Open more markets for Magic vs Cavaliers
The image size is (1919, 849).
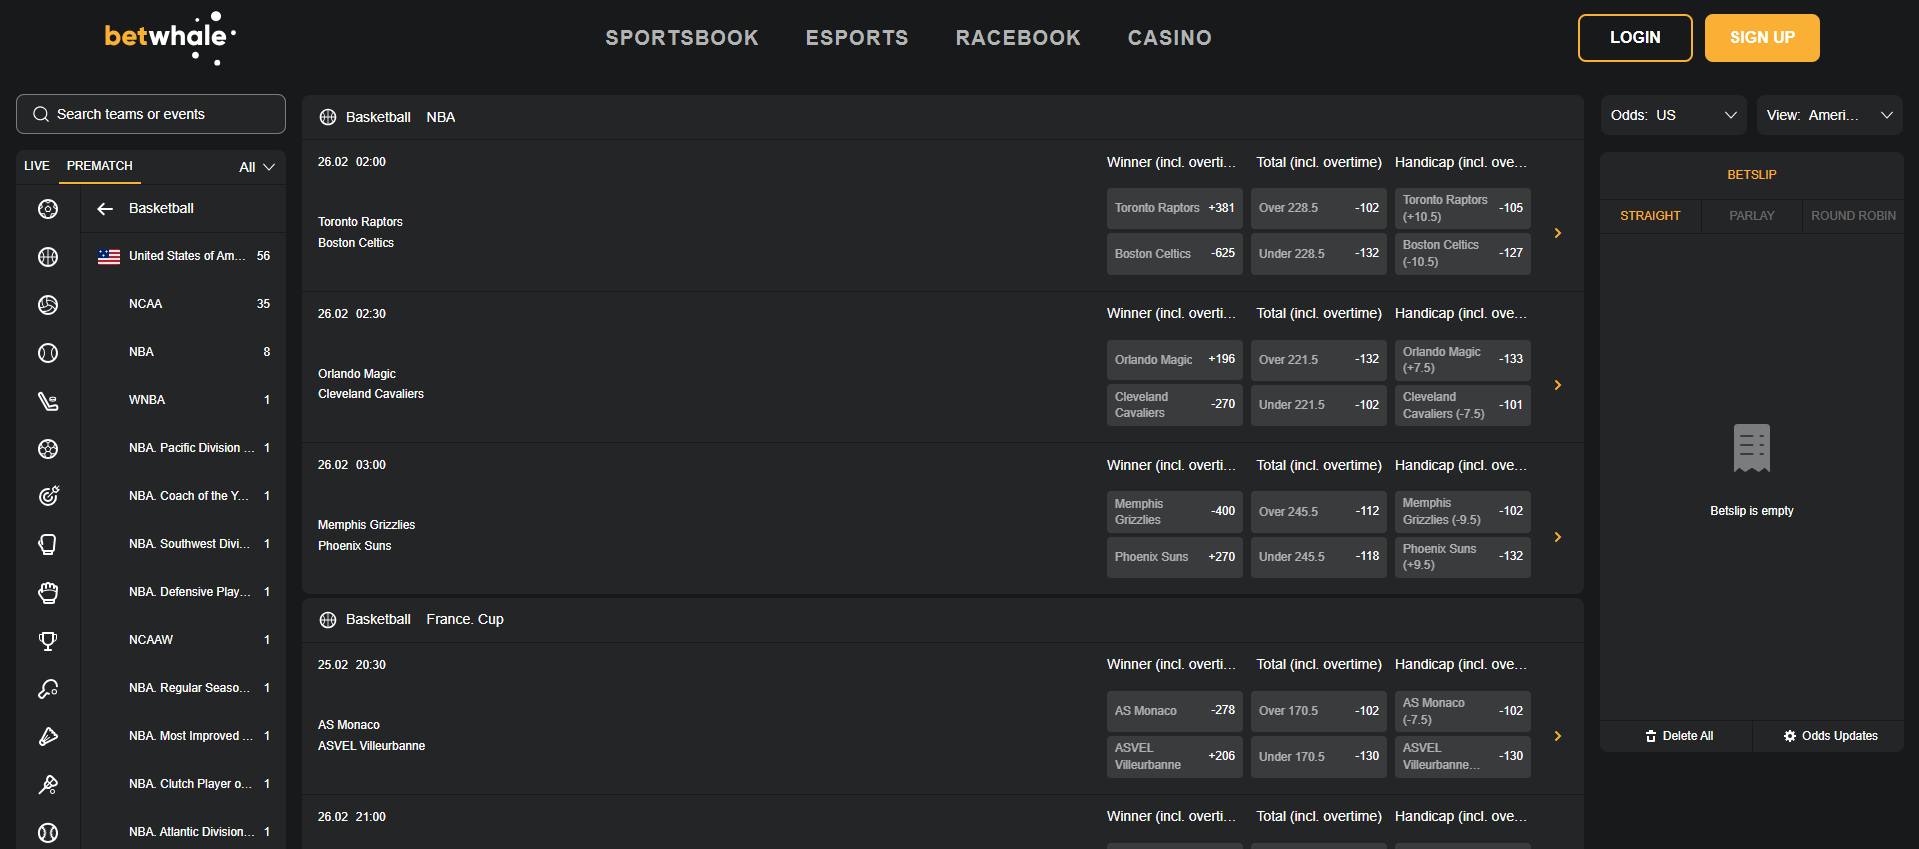(x=1558, y=385)
